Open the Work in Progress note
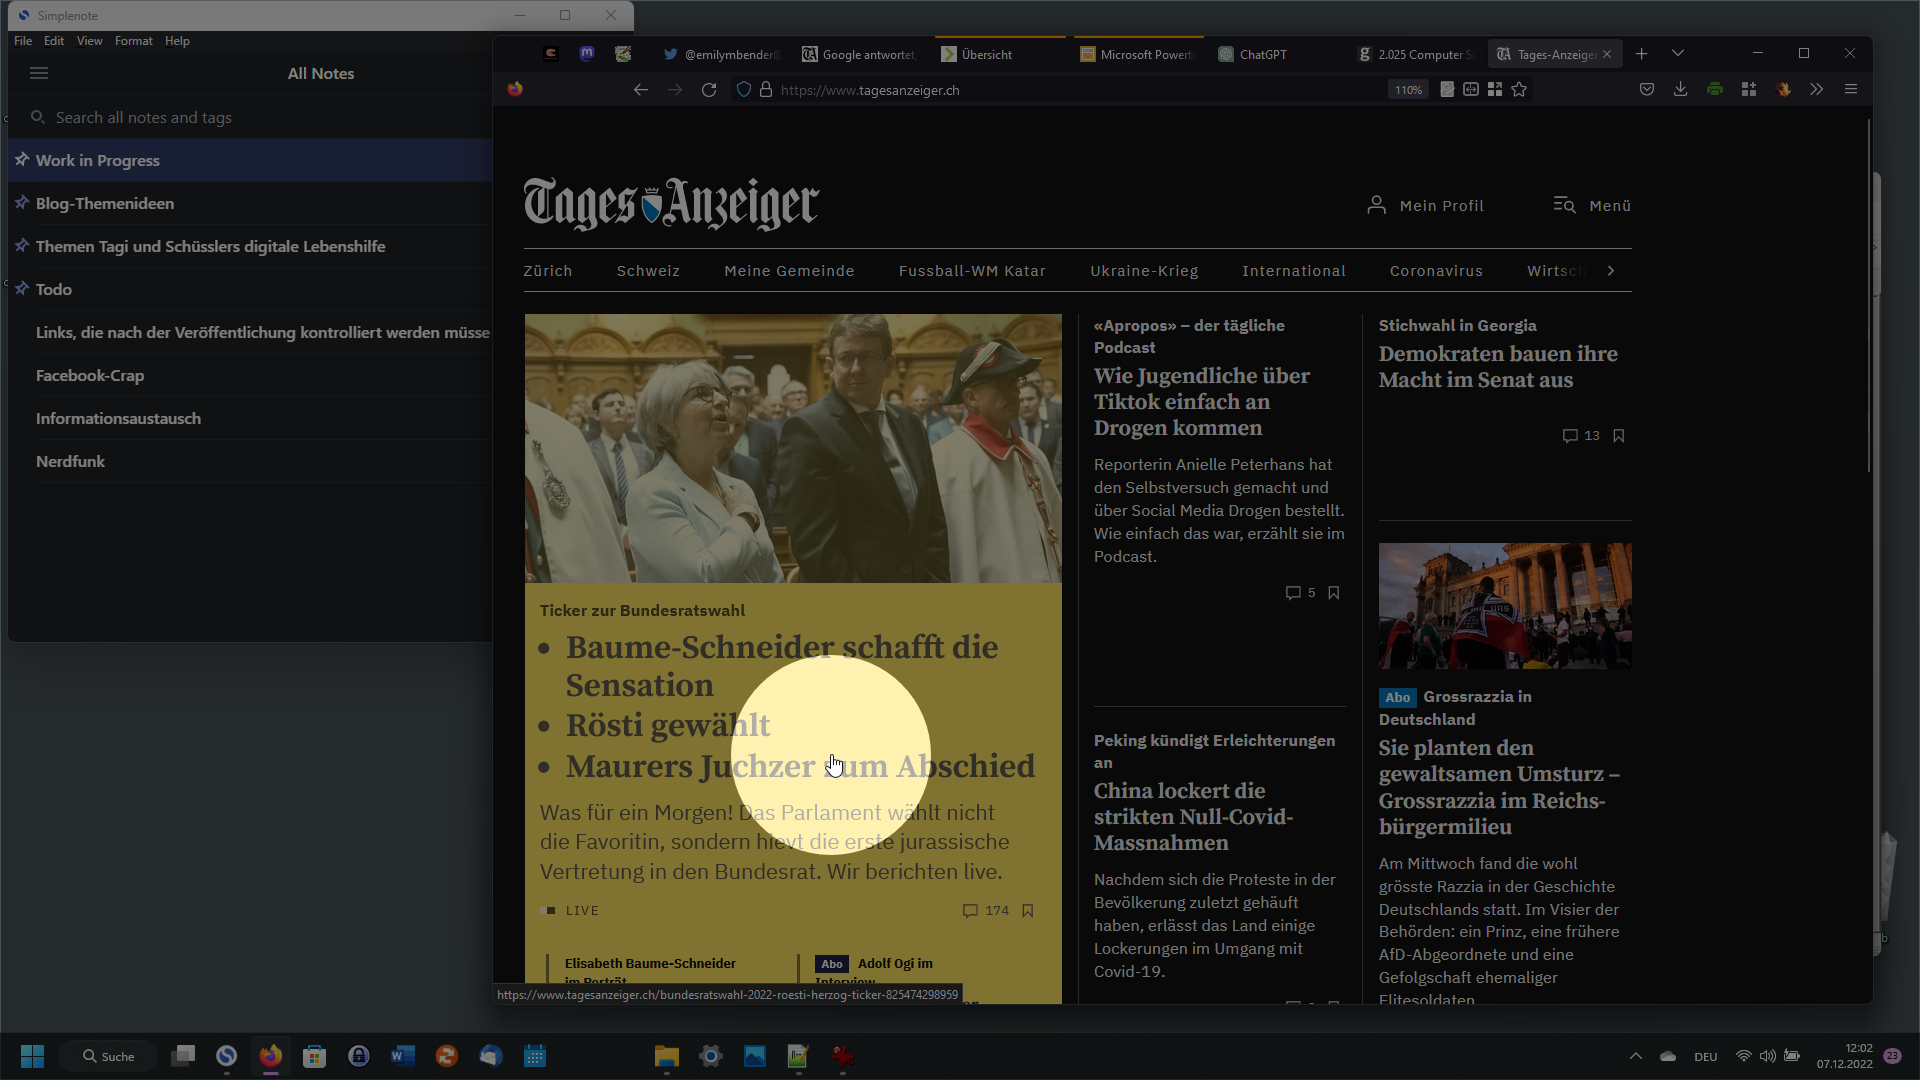Screen dimensions: 1920x1080 [250, 160]
